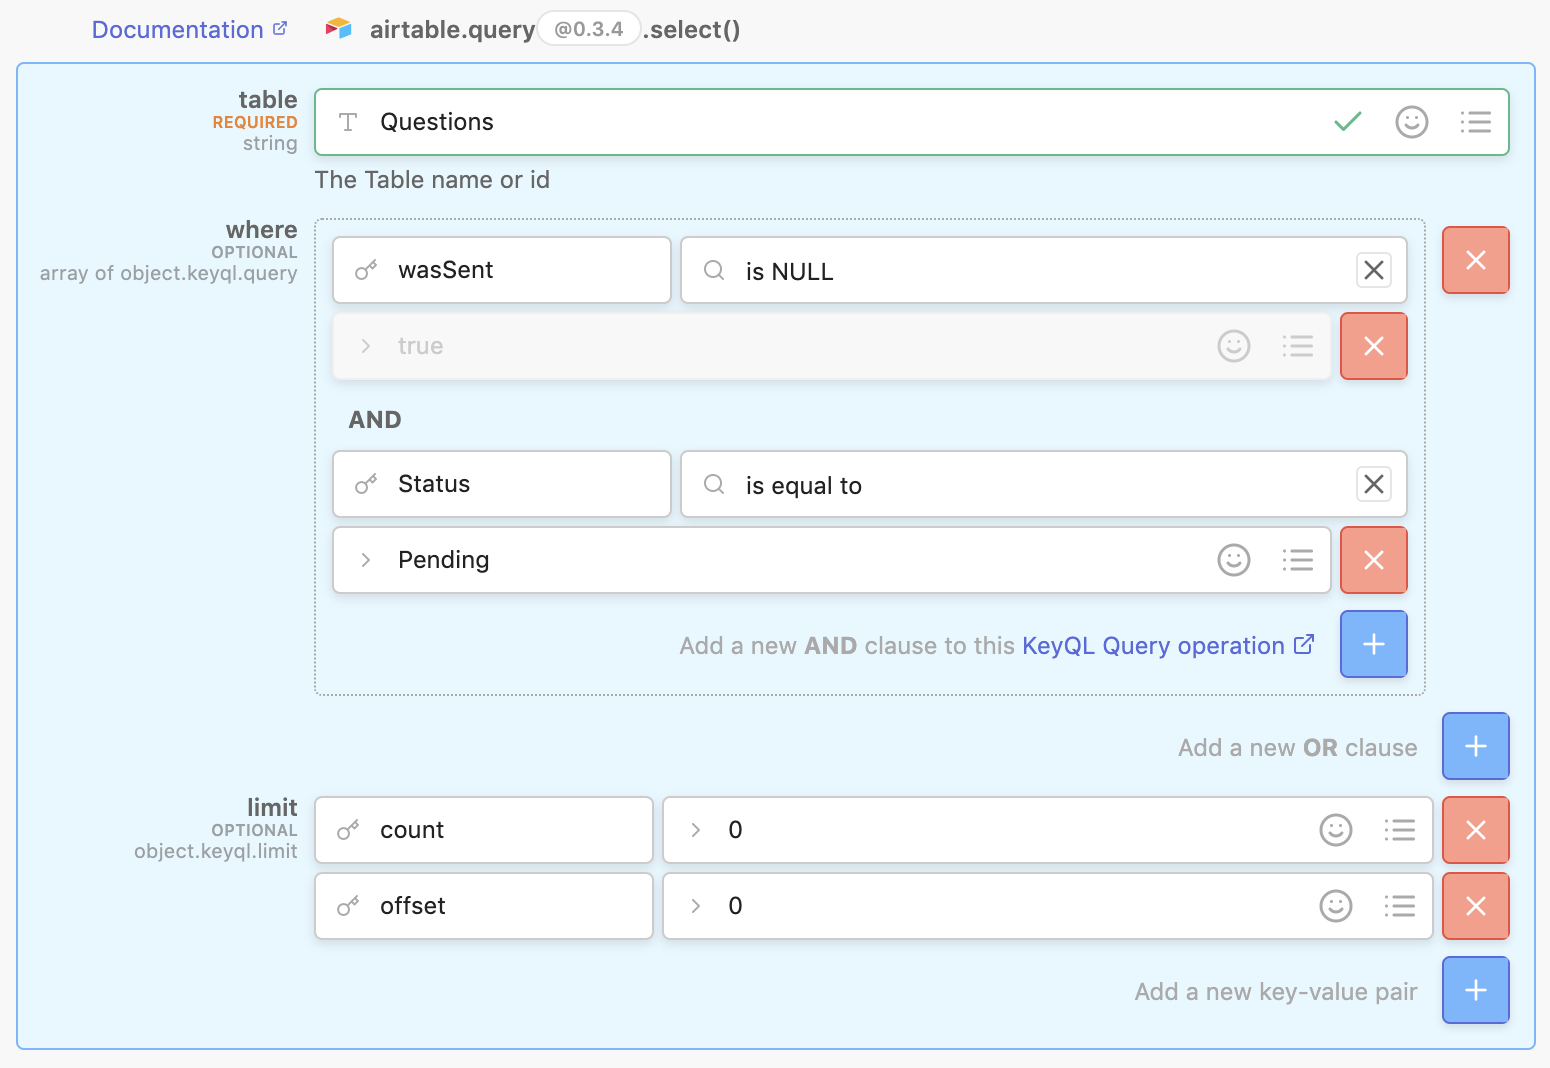Remove the count key-value pair

(1475, 830)
